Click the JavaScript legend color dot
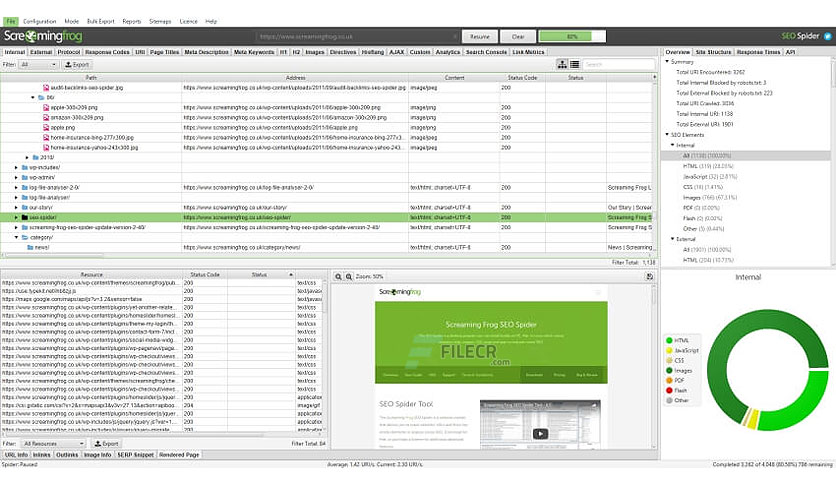Screen dimensions: 836x484 669,350
